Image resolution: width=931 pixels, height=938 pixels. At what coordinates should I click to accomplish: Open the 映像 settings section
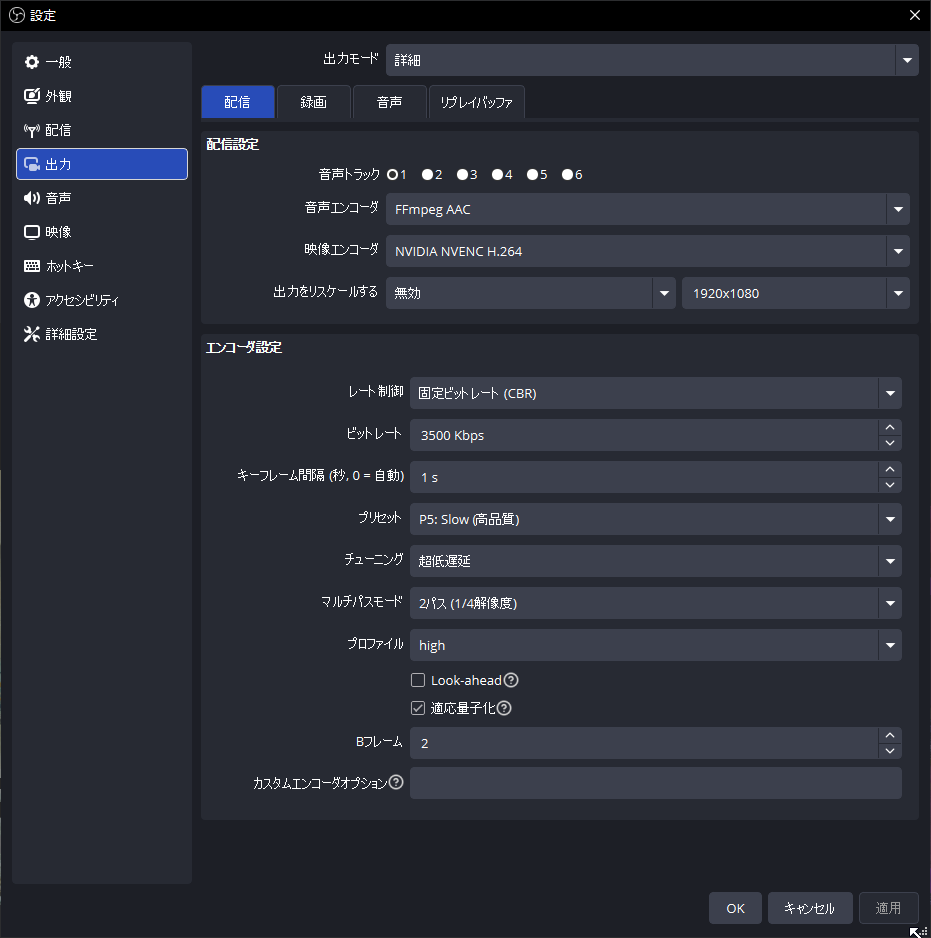click(x=55, y=231)
